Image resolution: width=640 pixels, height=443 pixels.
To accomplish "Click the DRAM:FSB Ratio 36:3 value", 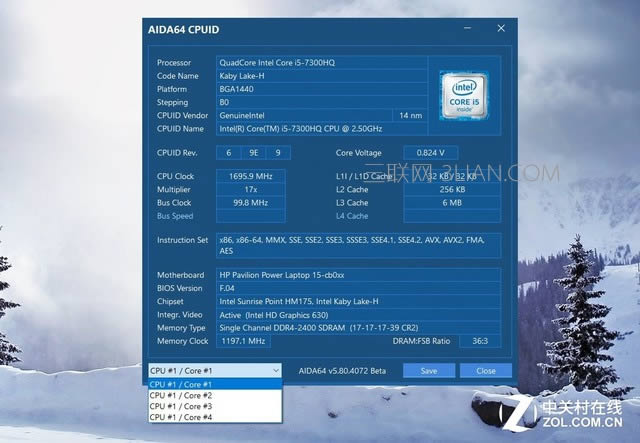I will 480,341.
